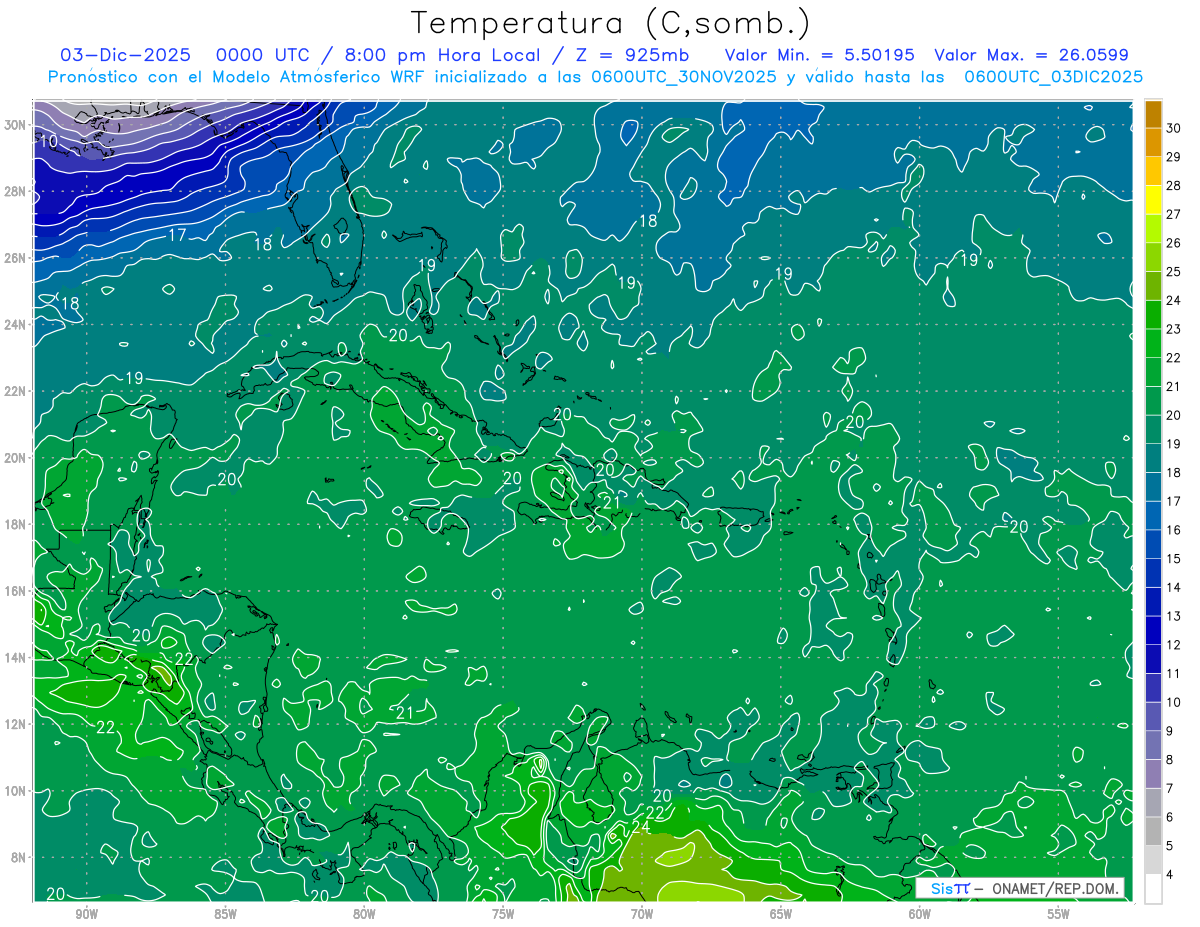This screenshot has height=927, width=1200.
Task: Click the "80W" longitude label
Action: click(x=364, y=914)
